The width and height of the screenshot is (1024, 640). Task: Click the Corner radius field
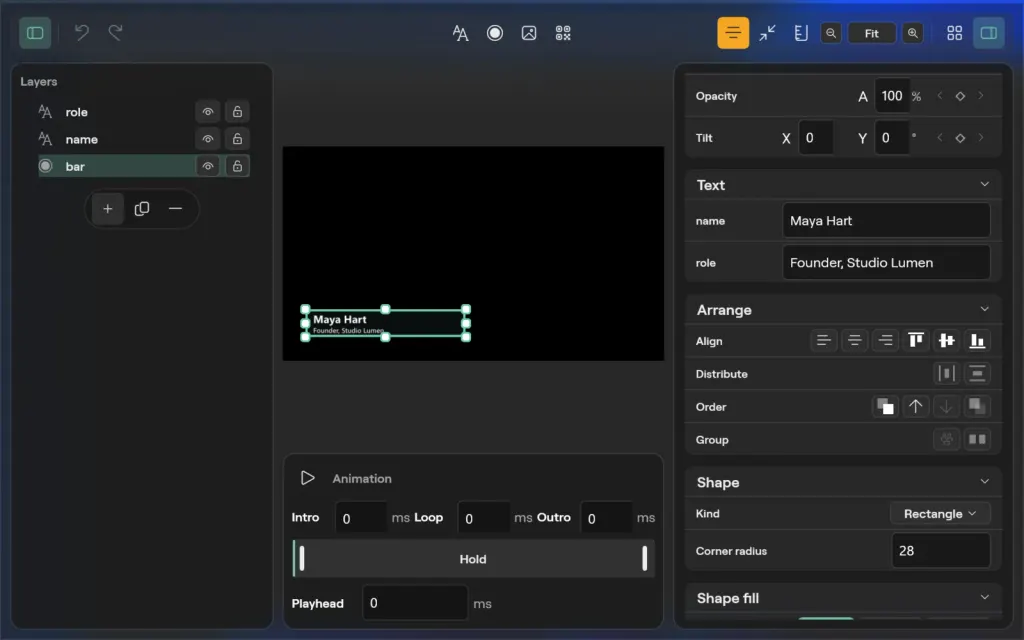pyautogui.click(x=941, y=551)
